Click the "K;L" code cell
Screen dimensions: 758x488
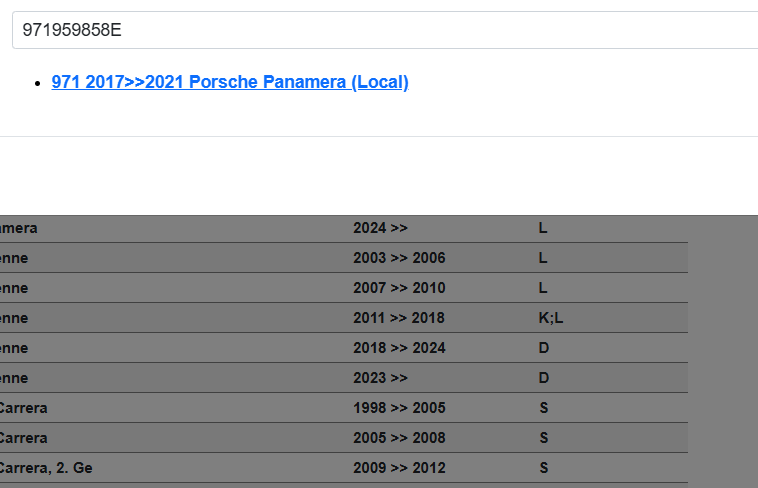click(x=551, y=318)
